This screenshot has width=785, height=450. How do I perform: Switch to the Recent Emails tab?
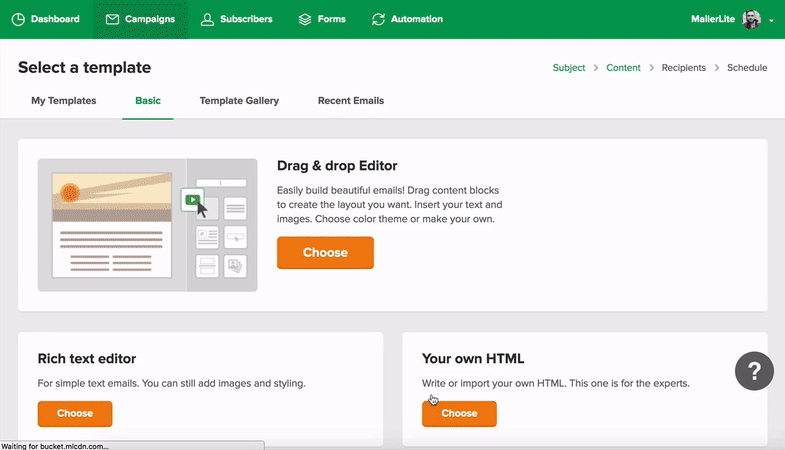[x=351, y=101]
